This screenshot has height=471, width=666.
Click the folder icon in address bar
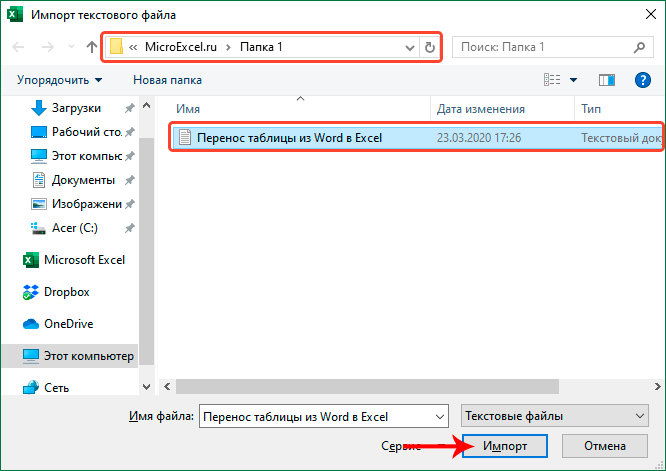pos(116,47)
